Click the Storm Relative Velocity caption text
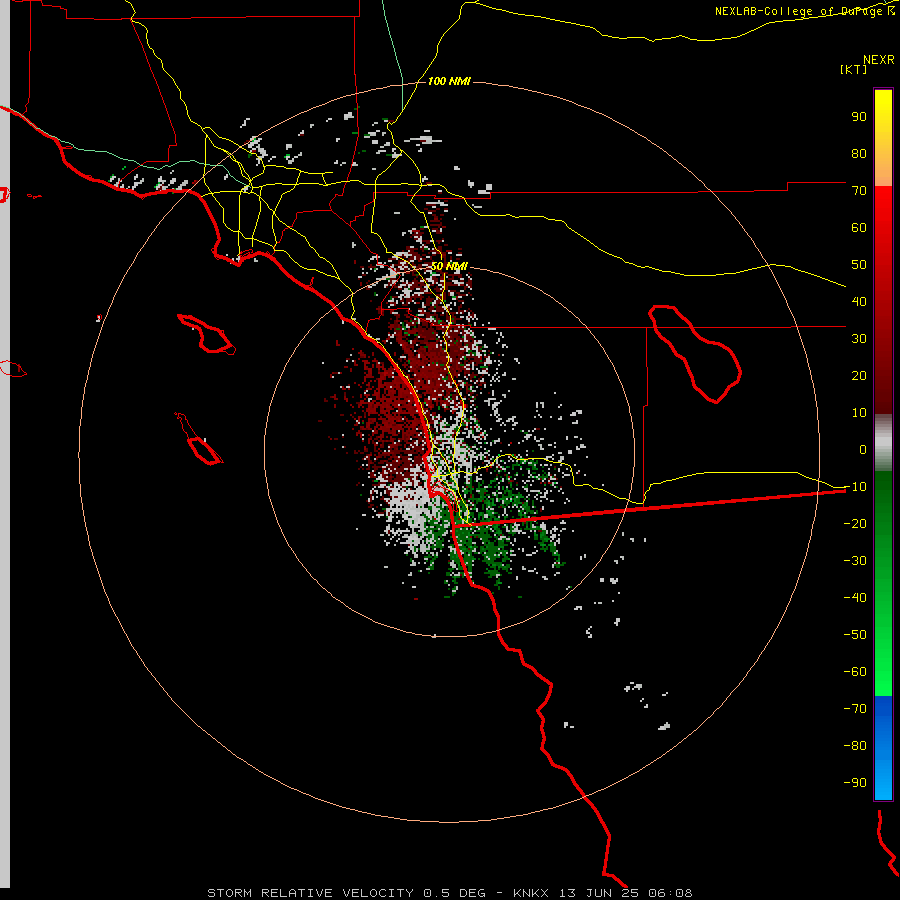 tap(449, 893)
